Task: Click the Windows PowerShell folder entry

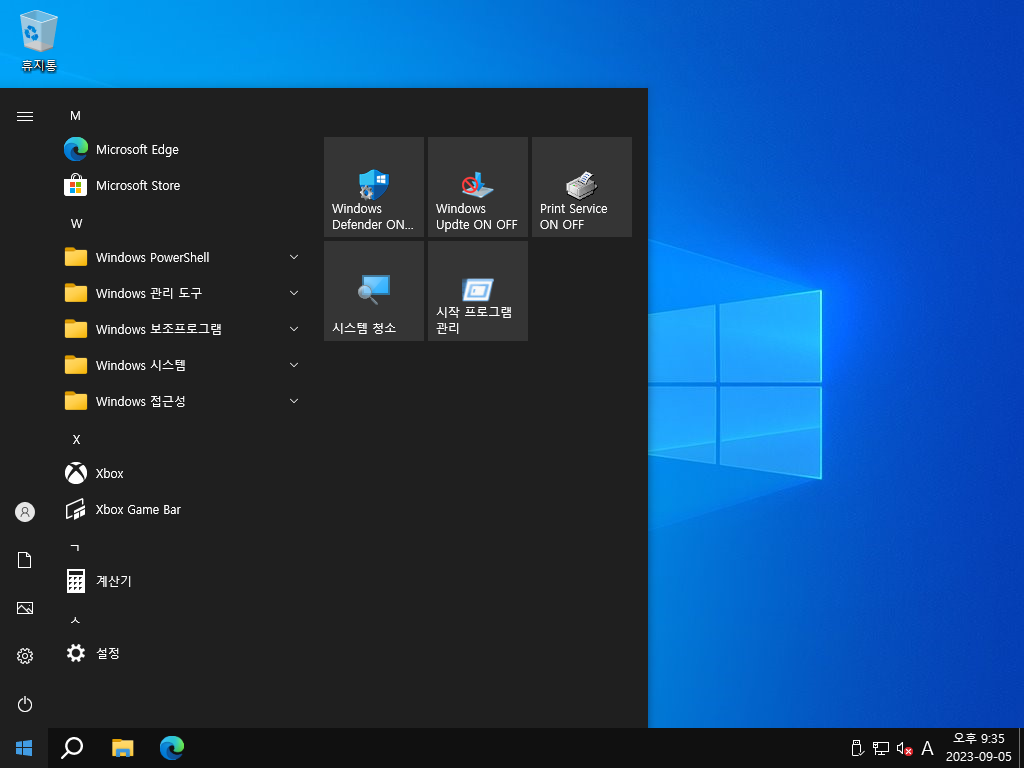Action: point(185,257)
